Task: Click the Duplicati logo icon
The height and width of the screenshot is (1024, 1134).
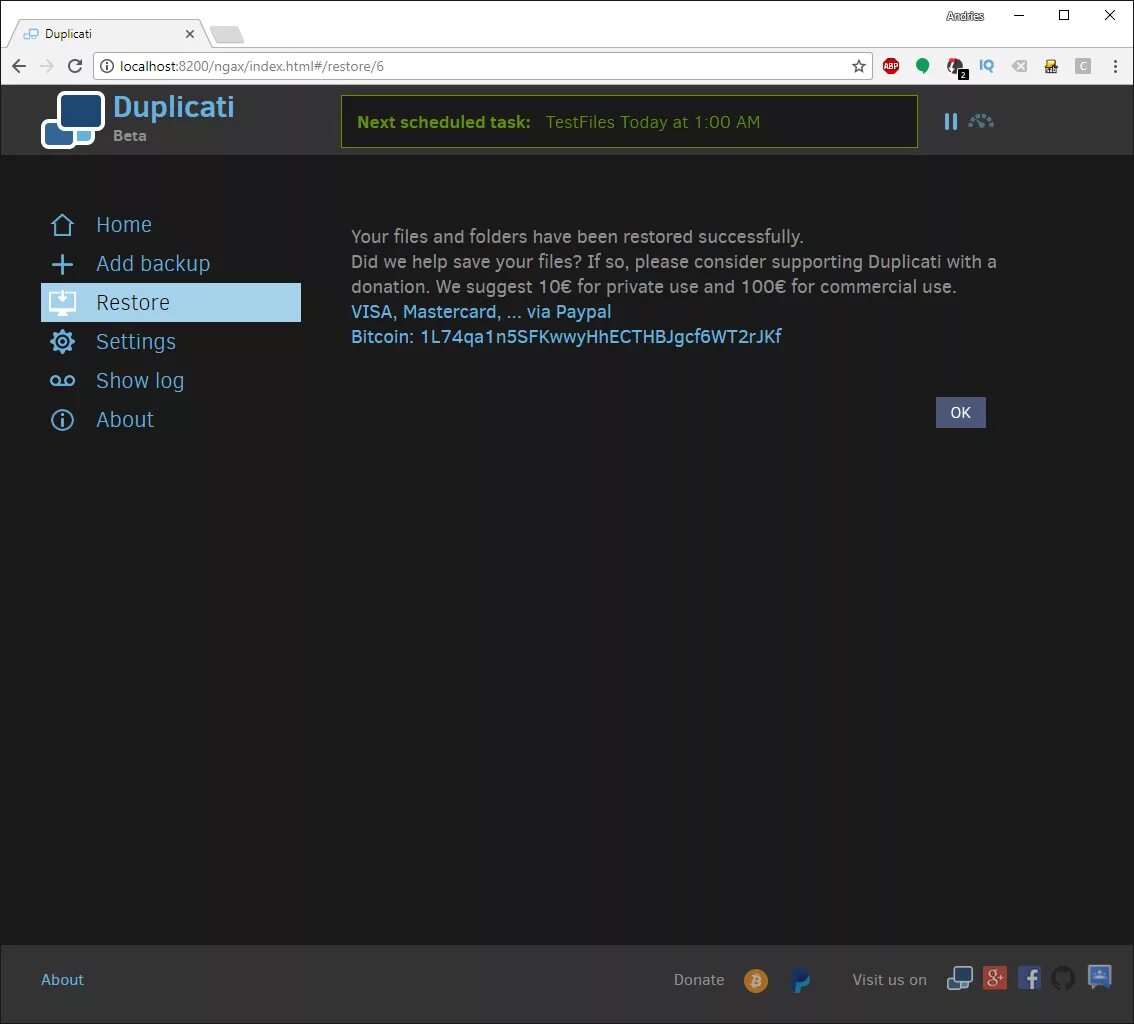Action: (x=73, y=120)
